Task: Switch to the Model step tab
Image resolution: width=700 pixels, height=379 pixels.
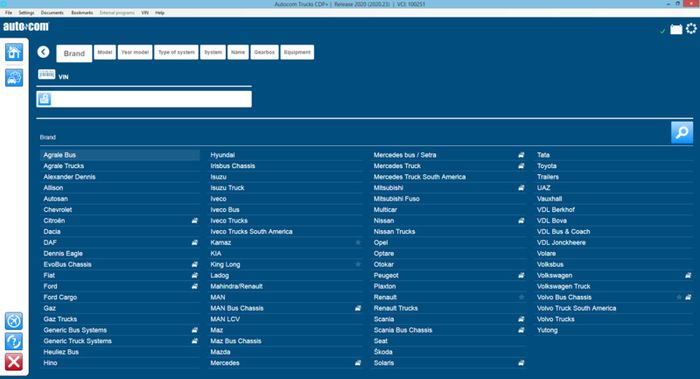Action: [x=105, y=52]
